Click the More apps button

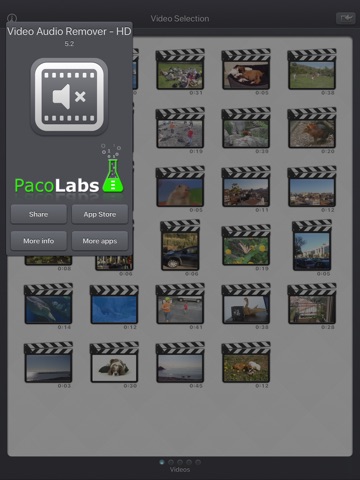click(100, 241)
